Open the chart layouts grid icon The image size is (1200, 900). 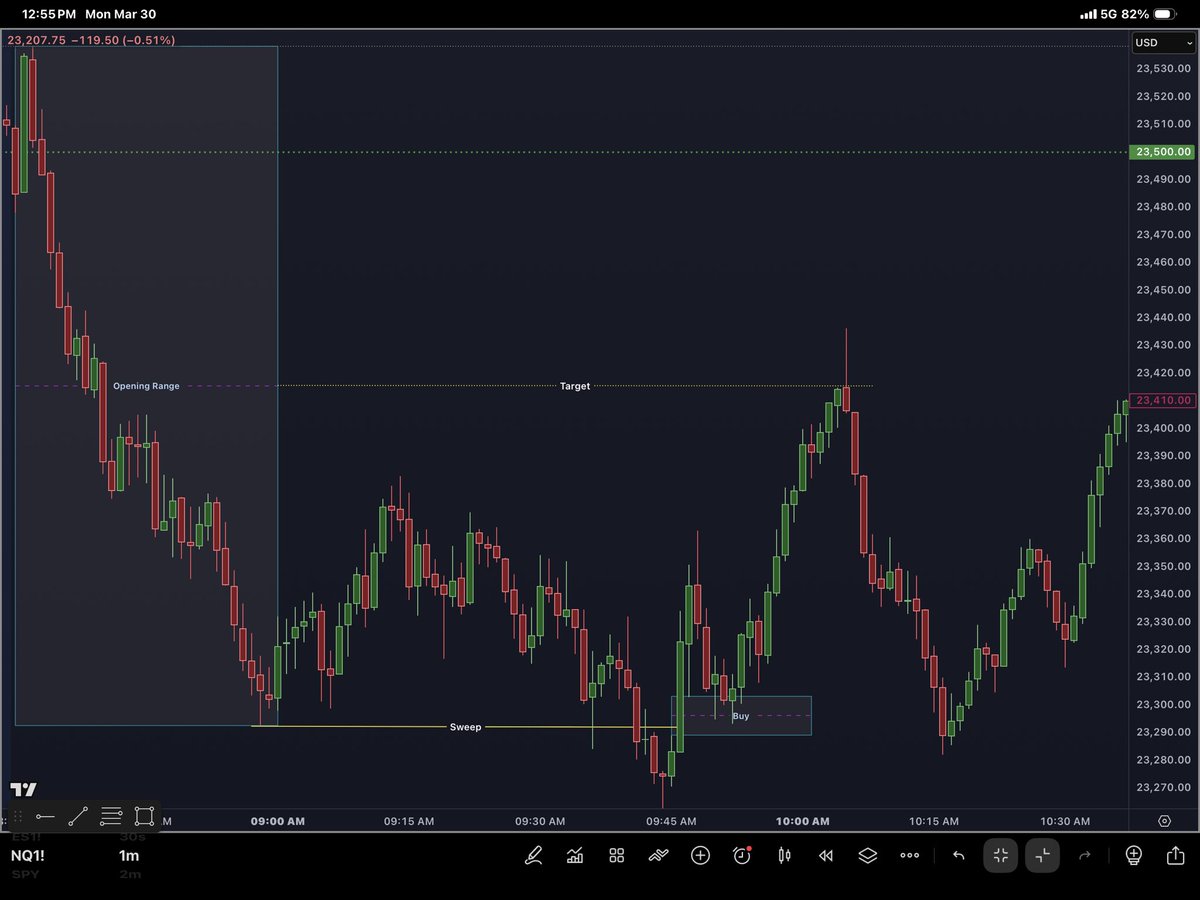point(616,856)
